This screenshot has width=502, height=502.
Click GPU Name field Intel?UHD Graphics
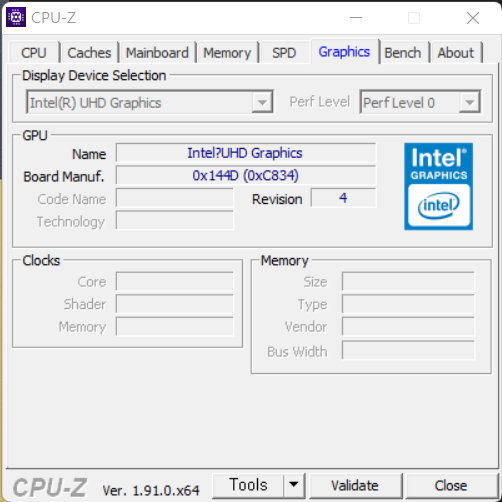(x=246, y=153)
